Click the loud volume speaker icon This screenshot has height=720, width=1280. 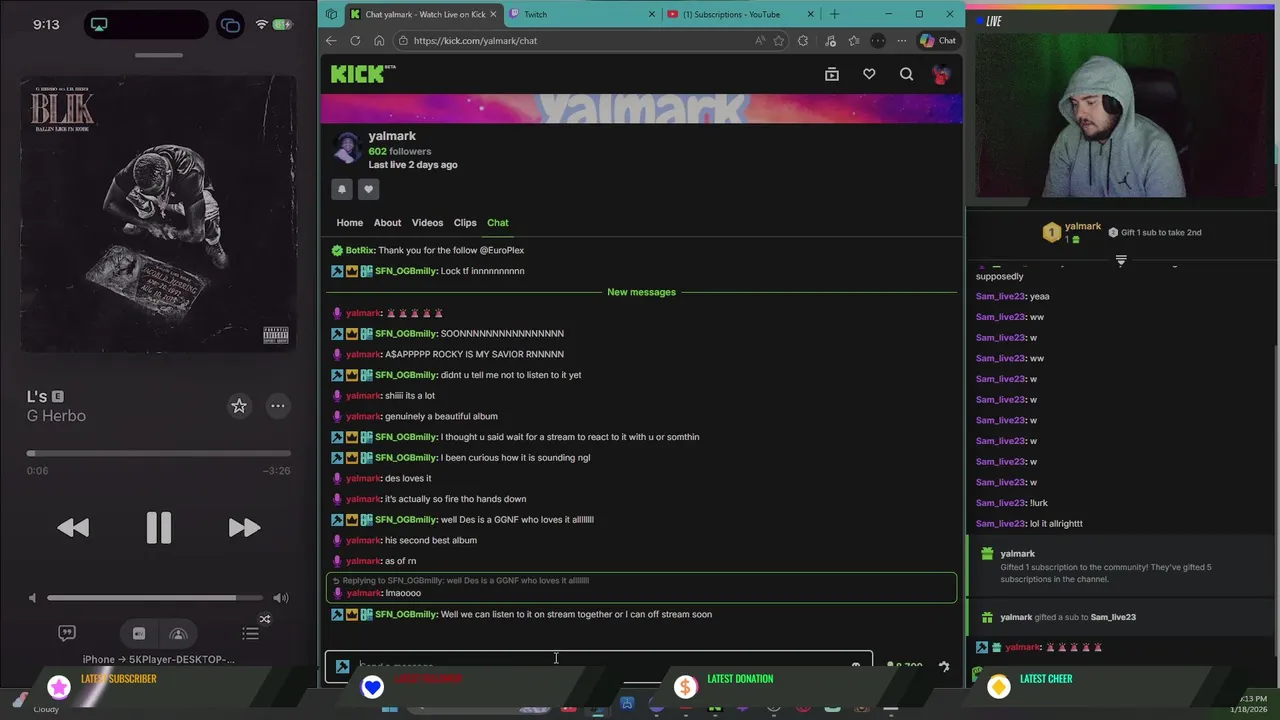pyautogui.click(x=281, y=598)
